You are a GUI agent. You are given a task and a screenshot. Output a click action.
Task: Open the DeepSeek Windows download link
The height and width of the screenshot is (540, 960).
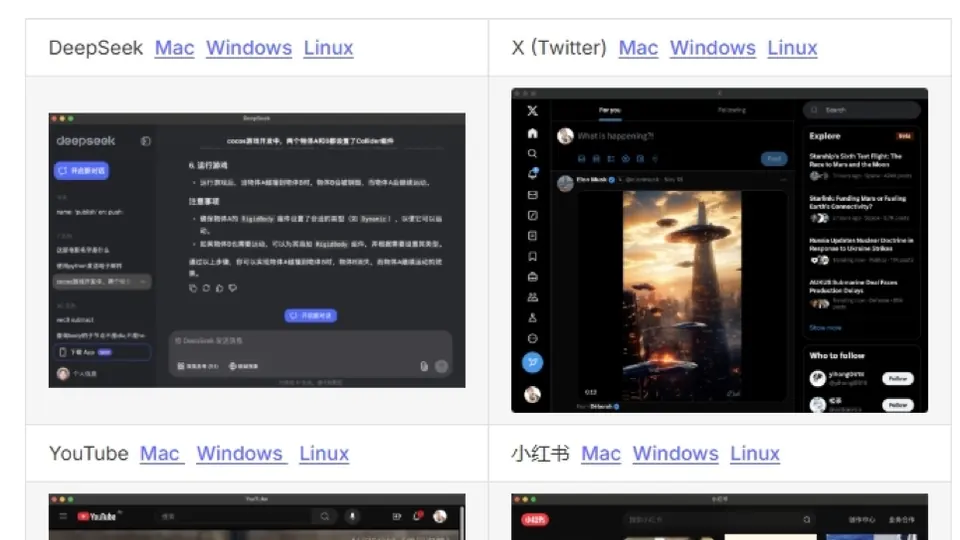(249, 48)
